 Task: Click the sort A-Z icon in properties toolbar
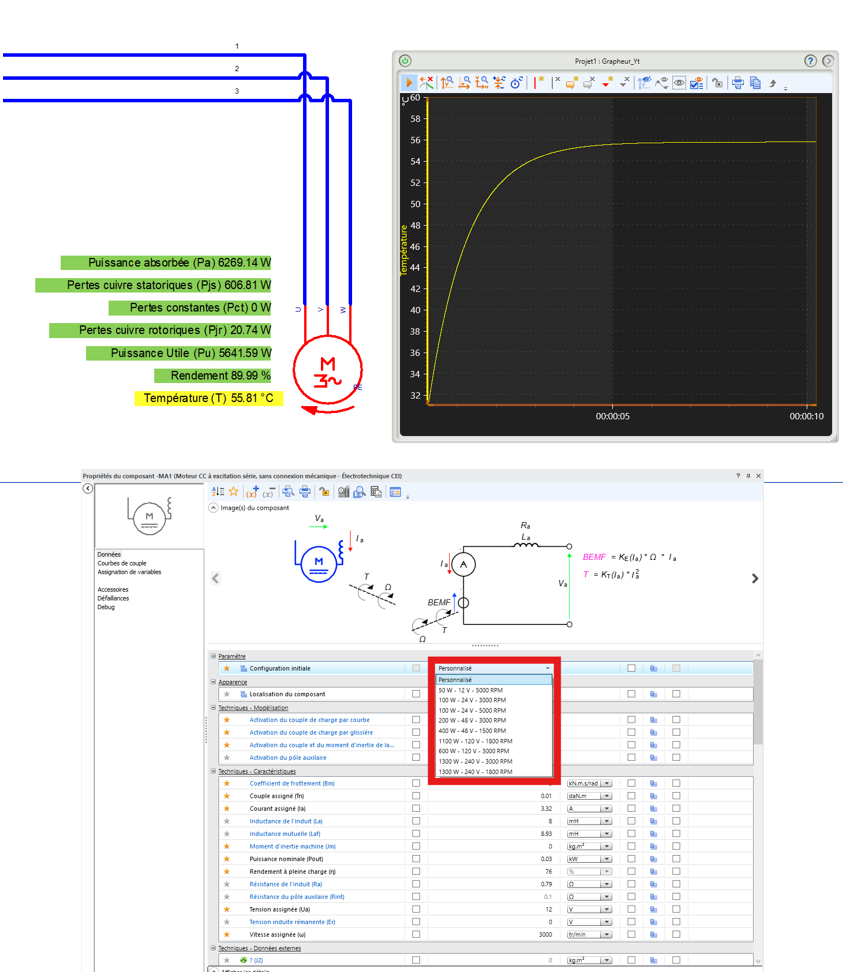tap(218, 492)
